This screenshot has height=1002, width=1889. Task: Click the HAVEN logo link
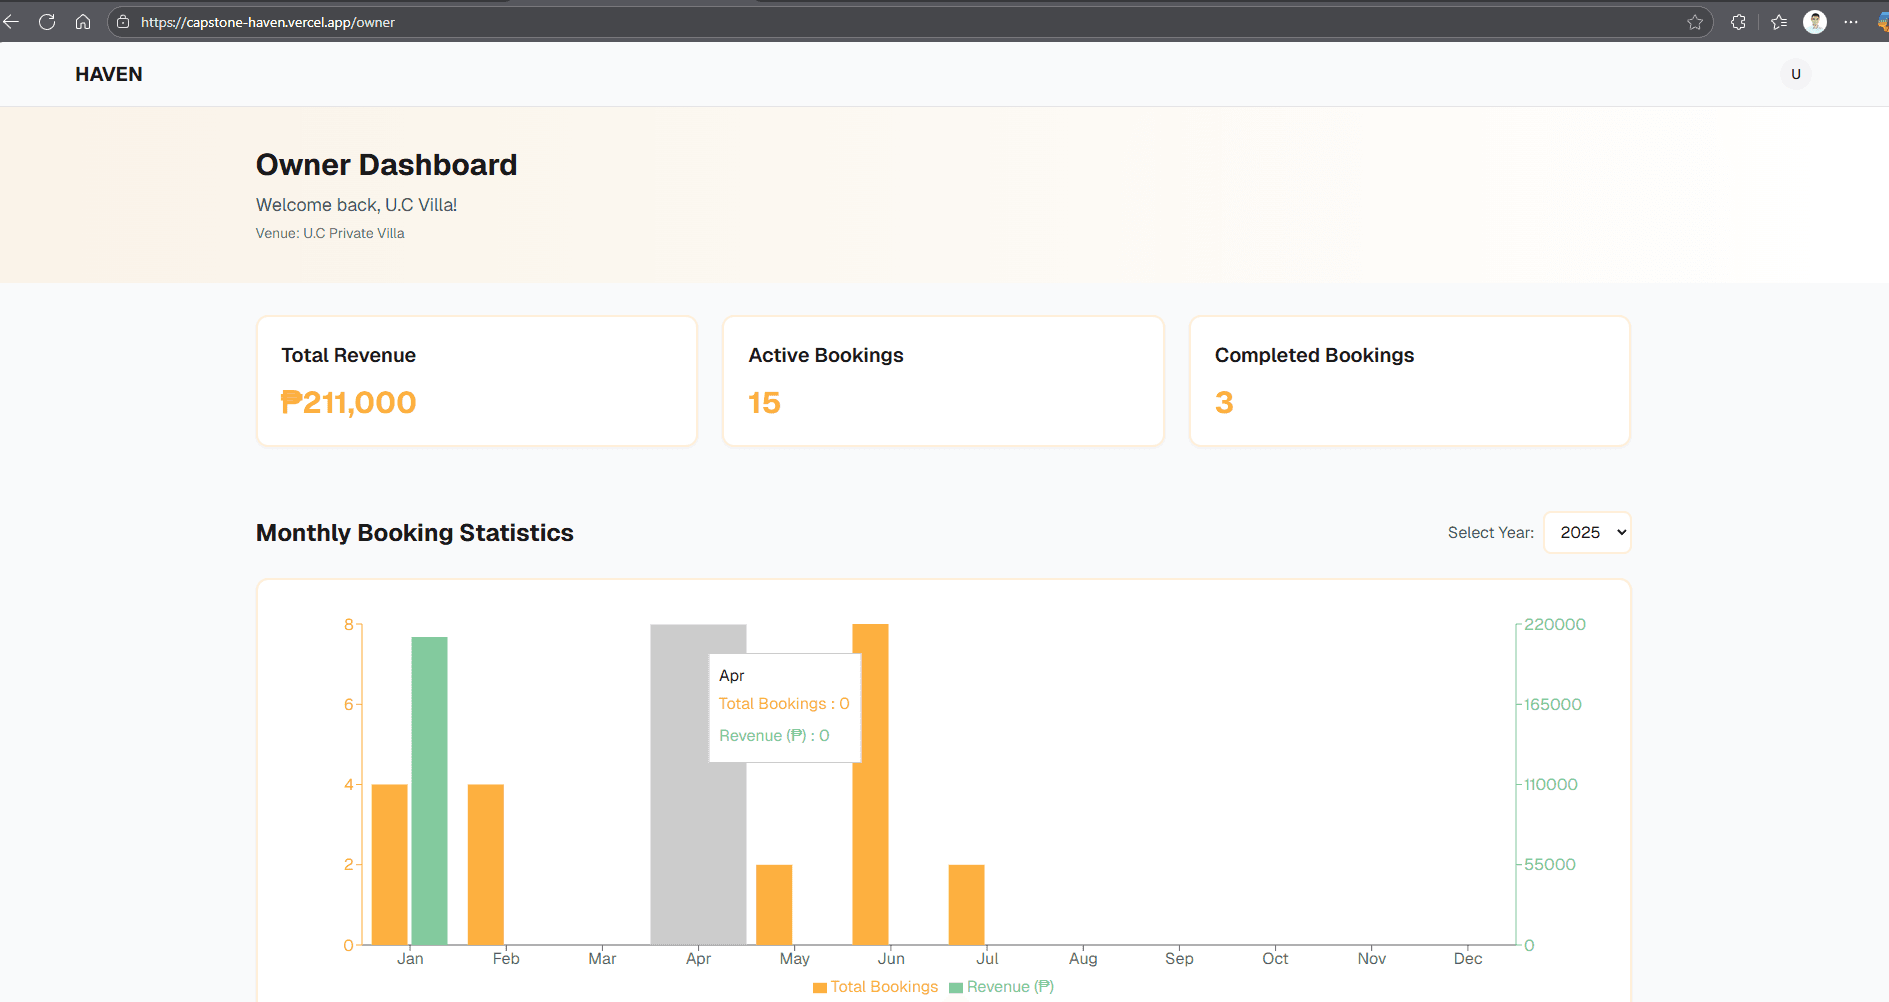tap(109, 74)
